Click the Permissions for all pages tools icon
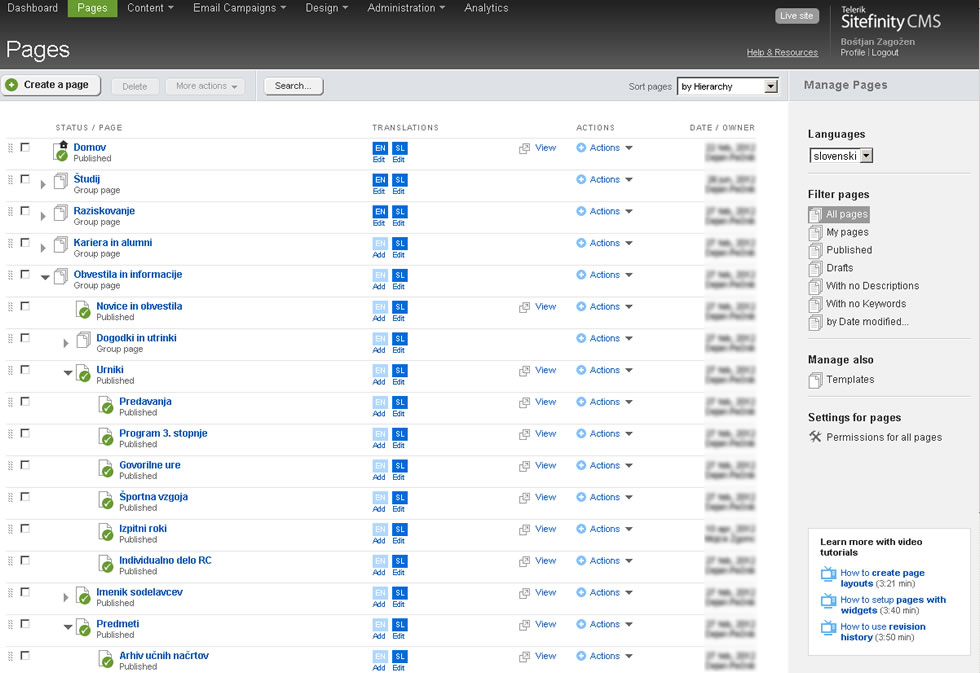The image size is (980, 673). [x=815, y=437]
